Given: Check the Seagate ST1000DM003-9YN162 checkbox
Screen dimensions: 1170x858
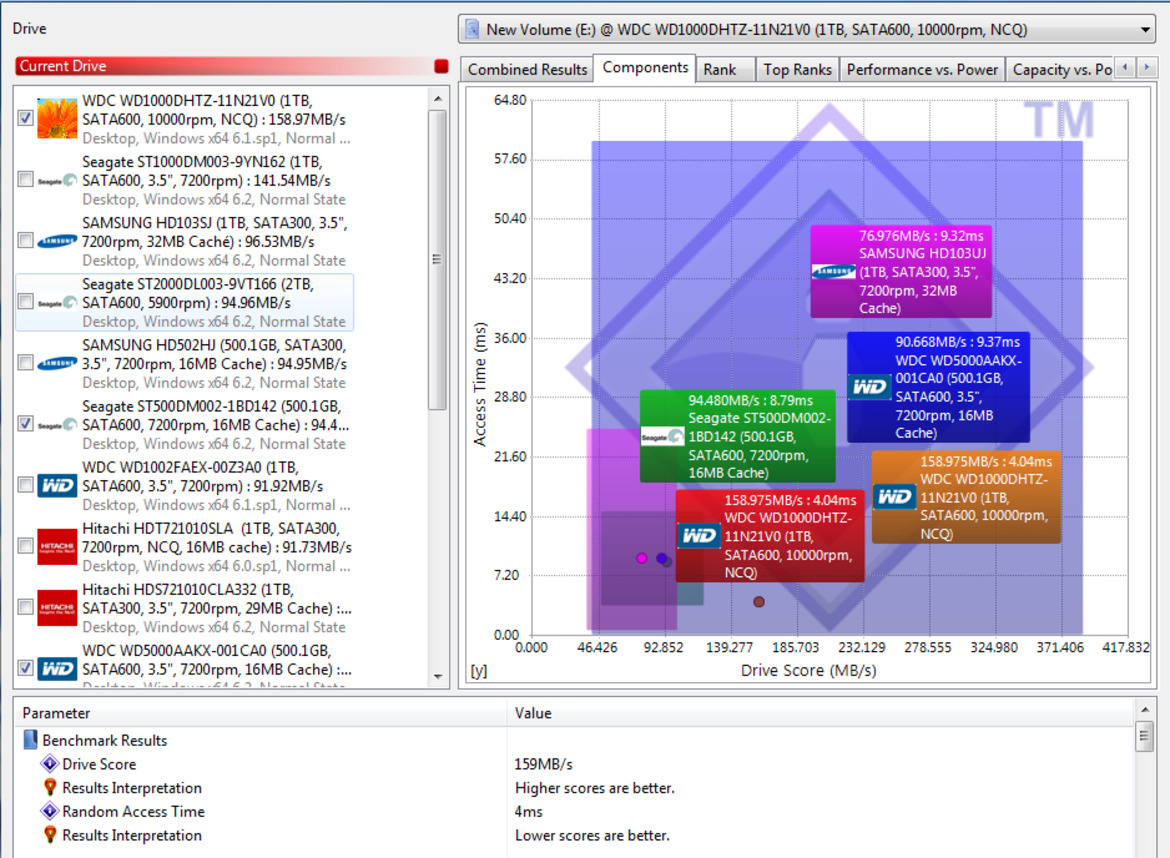Looking at the screenshot, I should click(25, 179).
